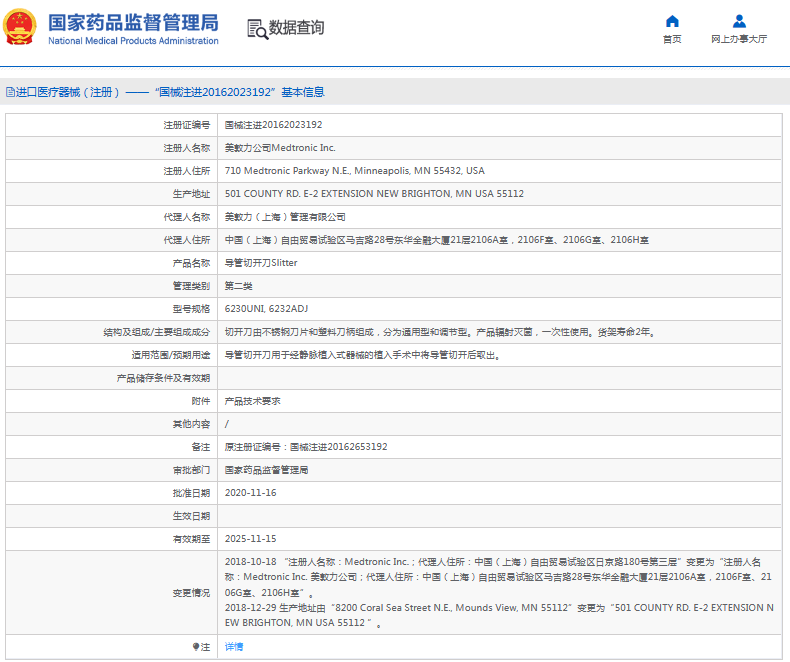Viewport: 790px width, 662px height.
Task: Select the 导管切开刀用于经静脉 intended use text
Action: pyautogui.click(x=363, y=355)
